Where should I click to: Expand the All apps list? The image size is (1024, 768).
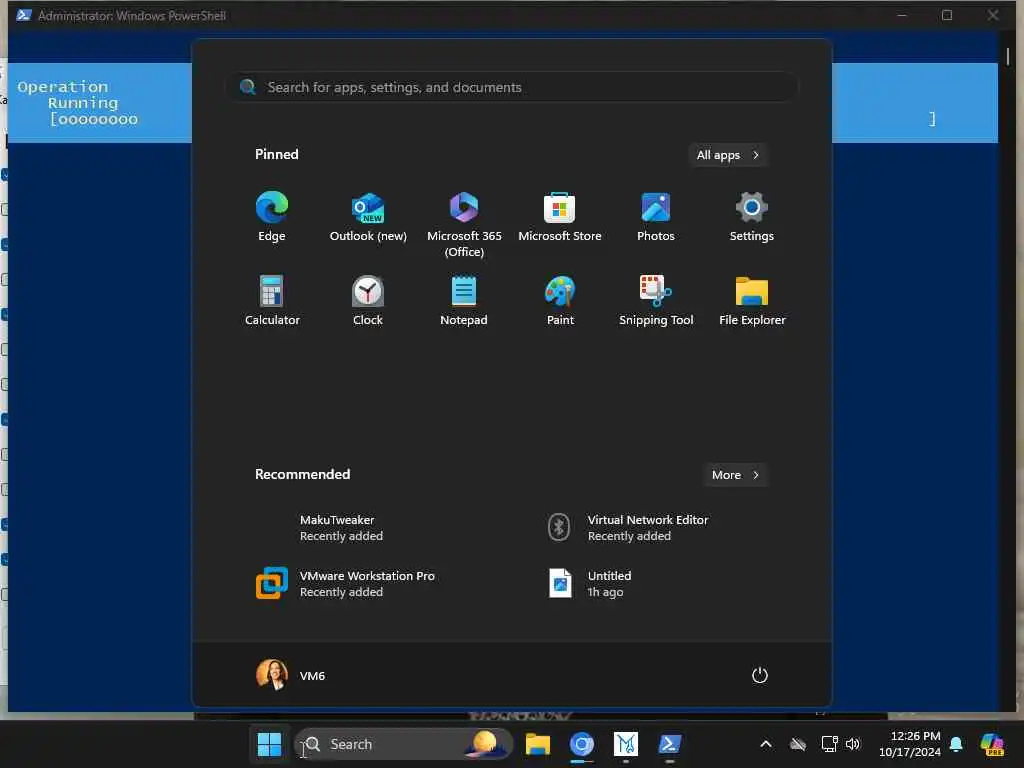(x=728, y=155)
